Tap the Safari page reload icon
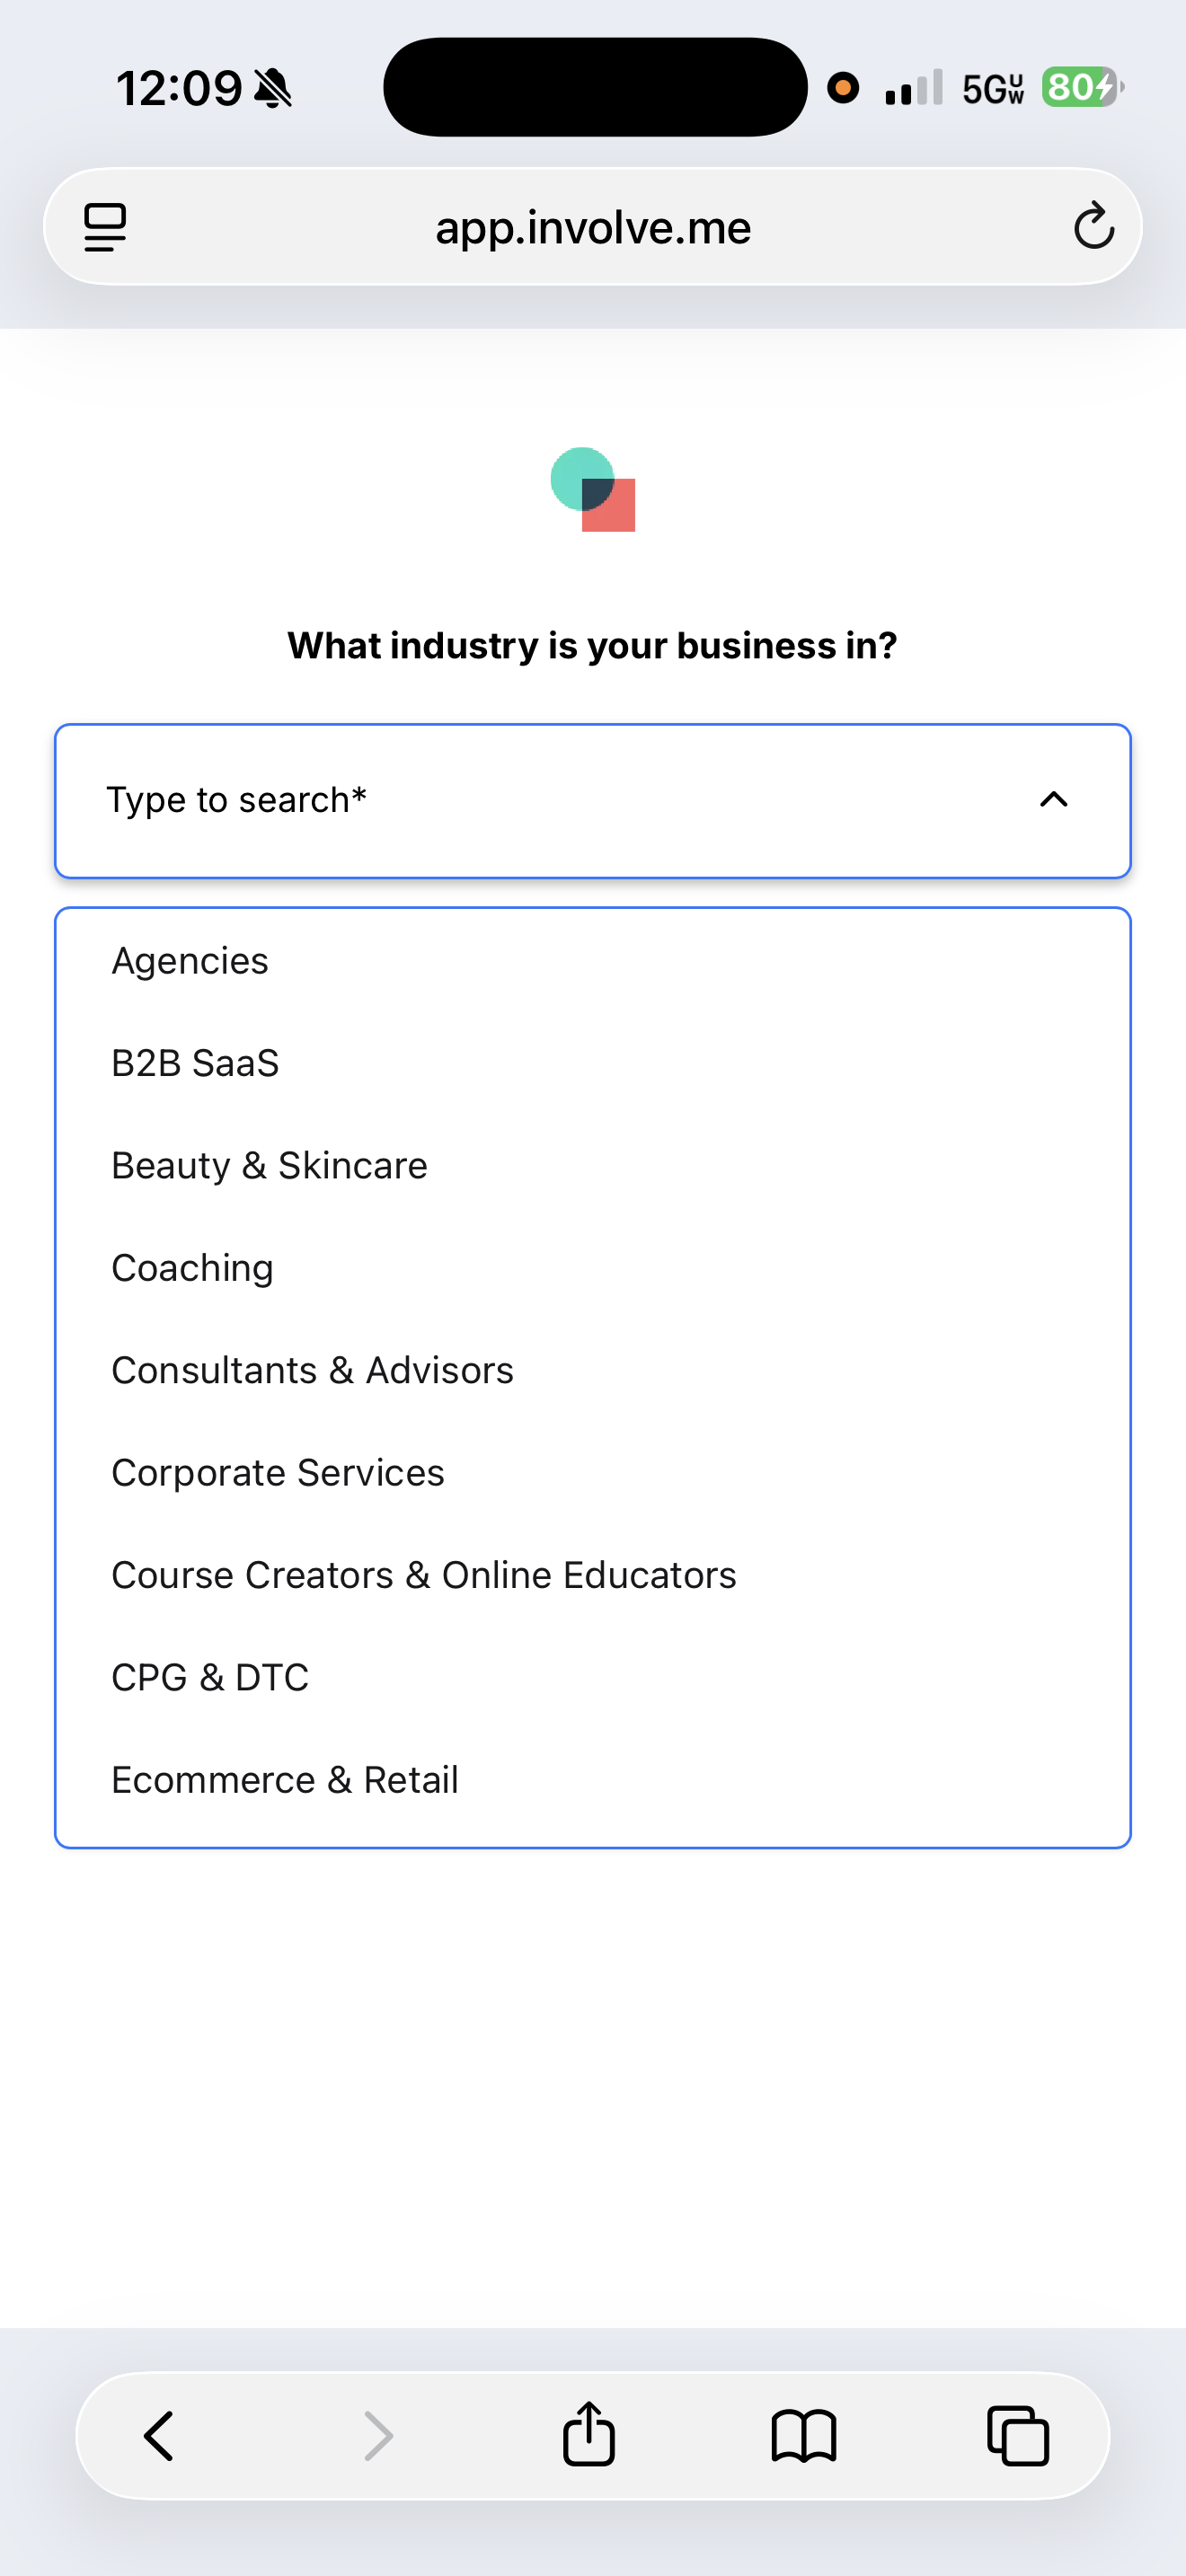This screenshot has height=2576, width=1186. pos(1094,226)
